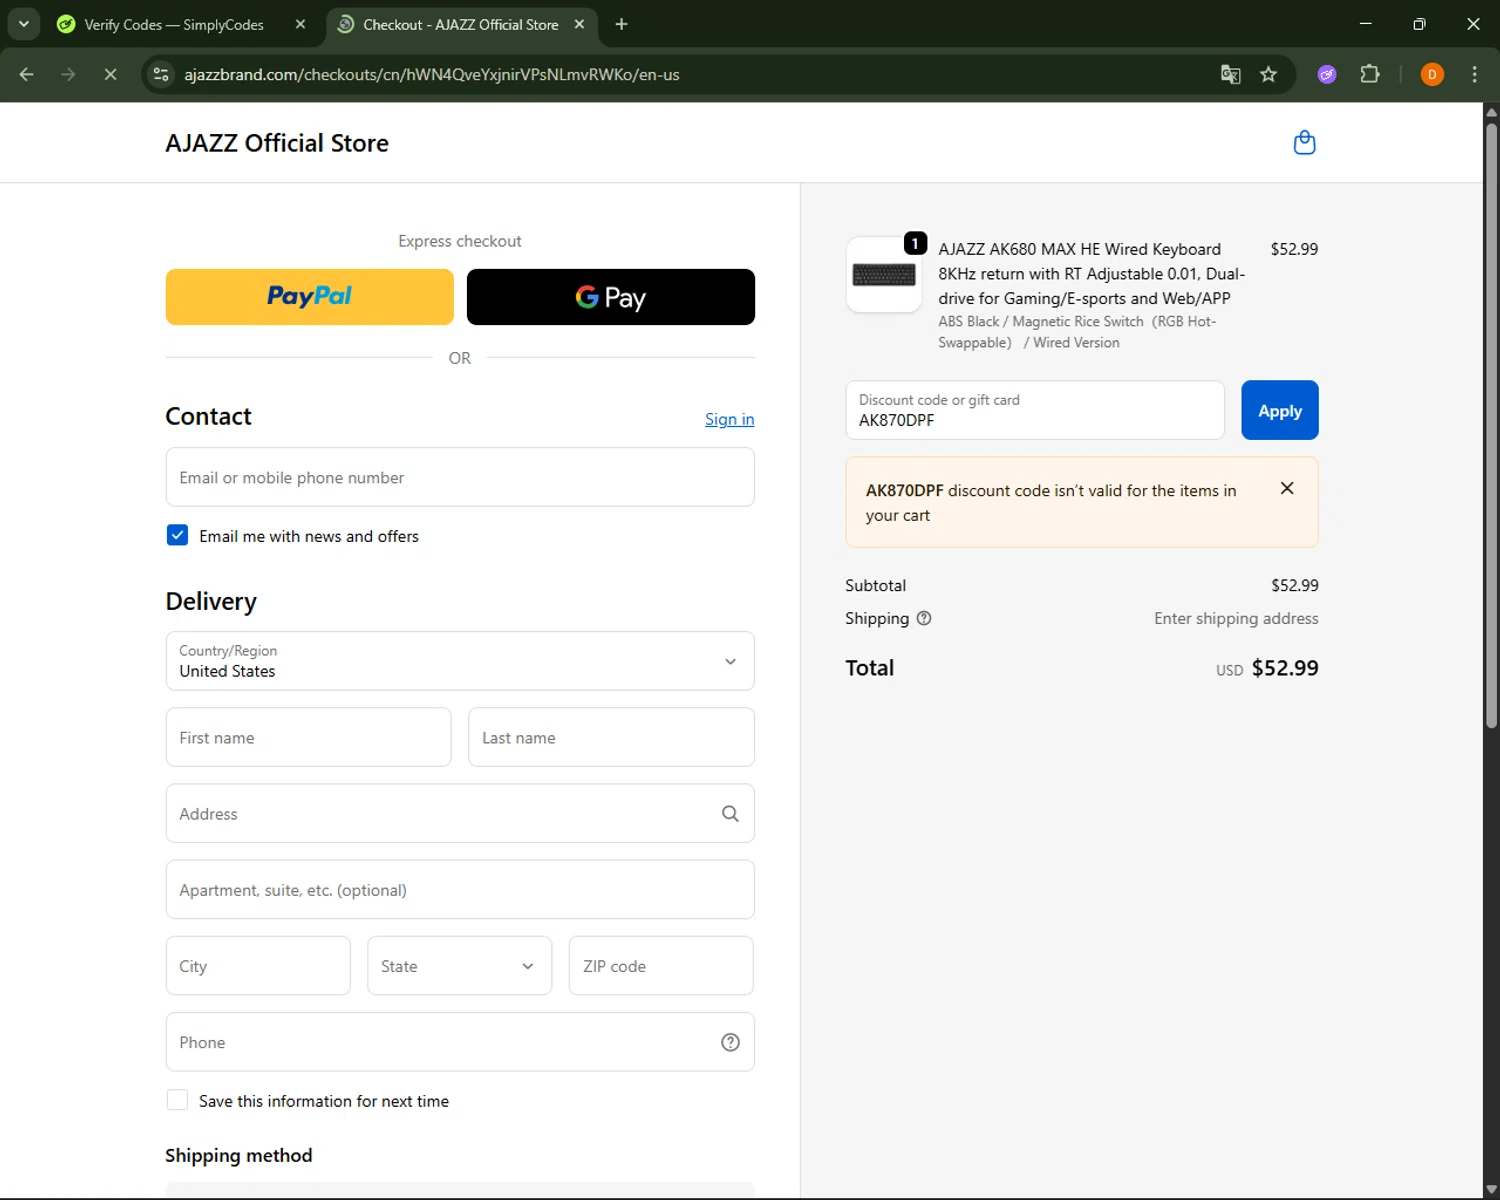
Task: Open the State dropdown
Action: click(459, 966)
